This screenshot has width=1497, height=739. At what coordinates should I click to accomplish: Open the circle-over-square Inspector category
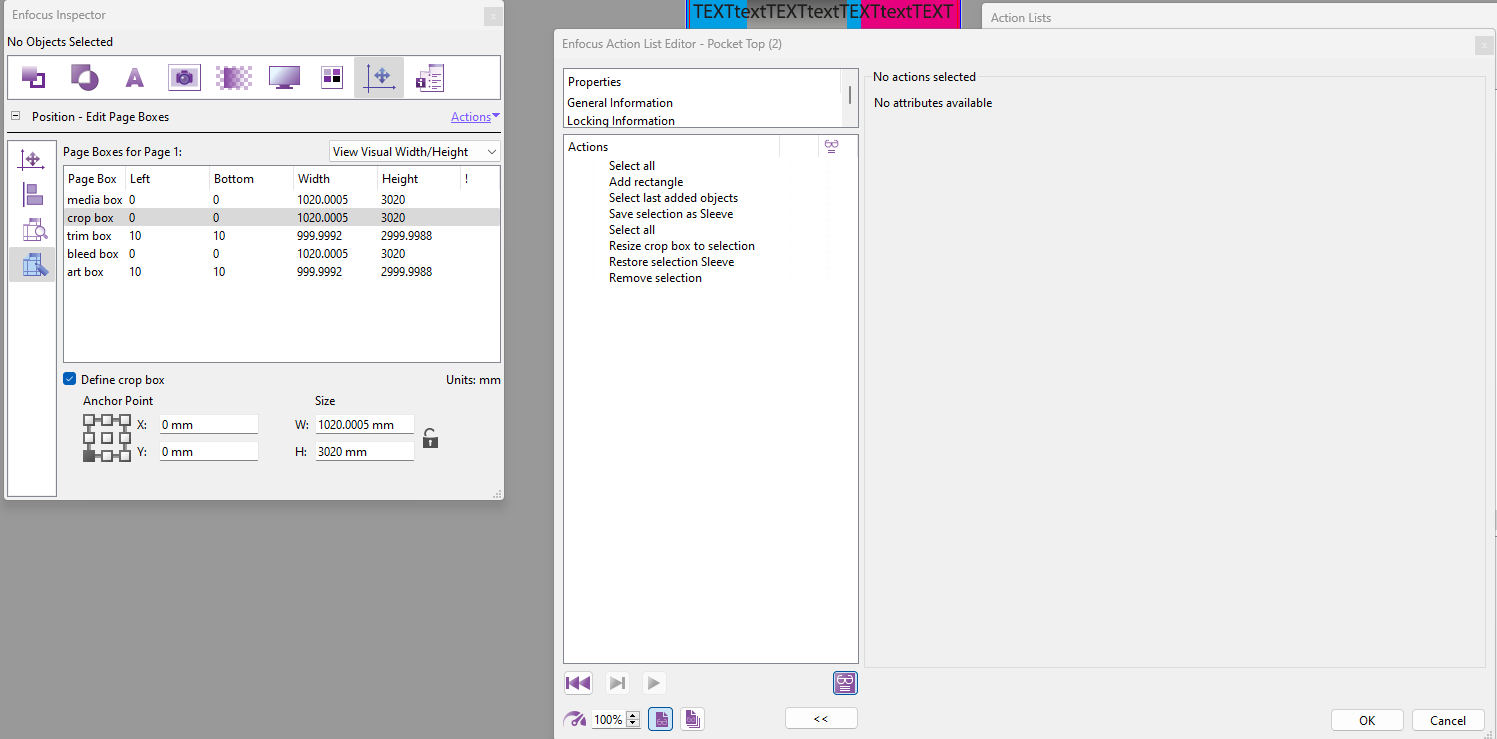(x=84, y=77)
